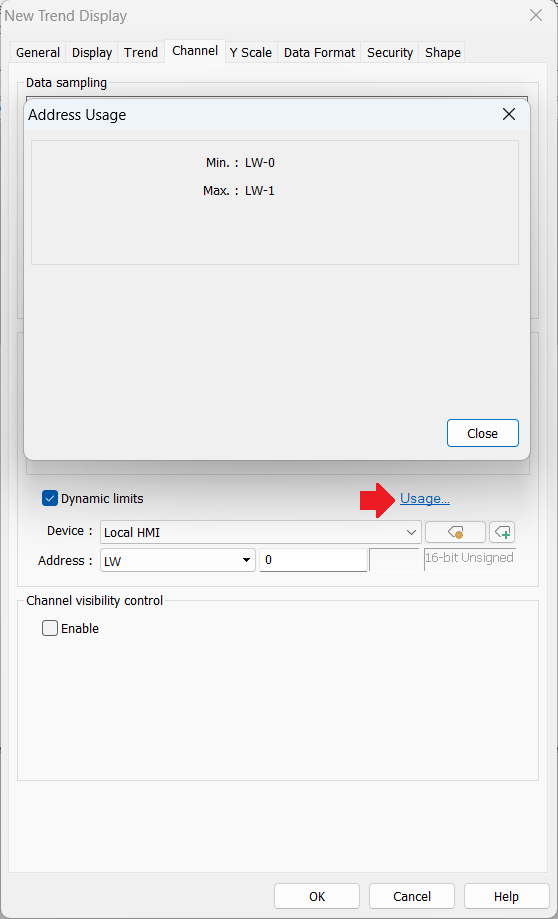The image size is (558, 919).
Task: Switch to the General tab
Action: [x=38, y=52]
